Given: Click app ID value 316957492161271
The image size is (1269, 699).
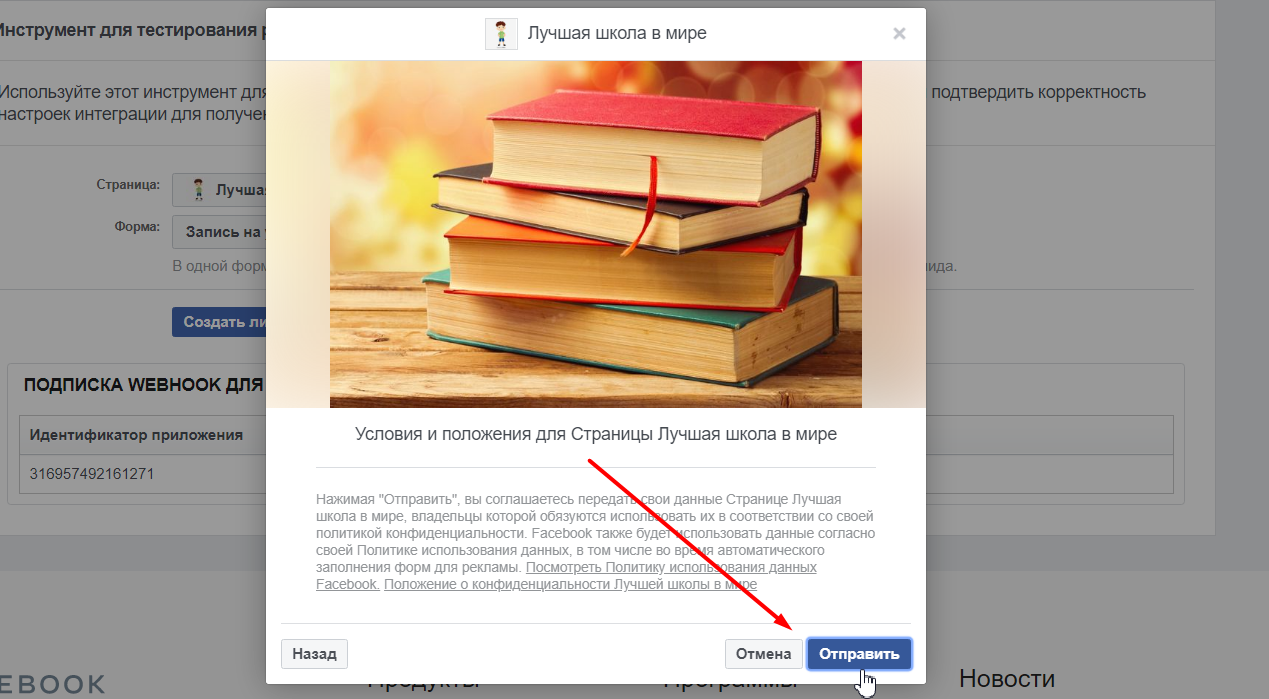Looking at the screenshot, I should (x=92, y=474).
